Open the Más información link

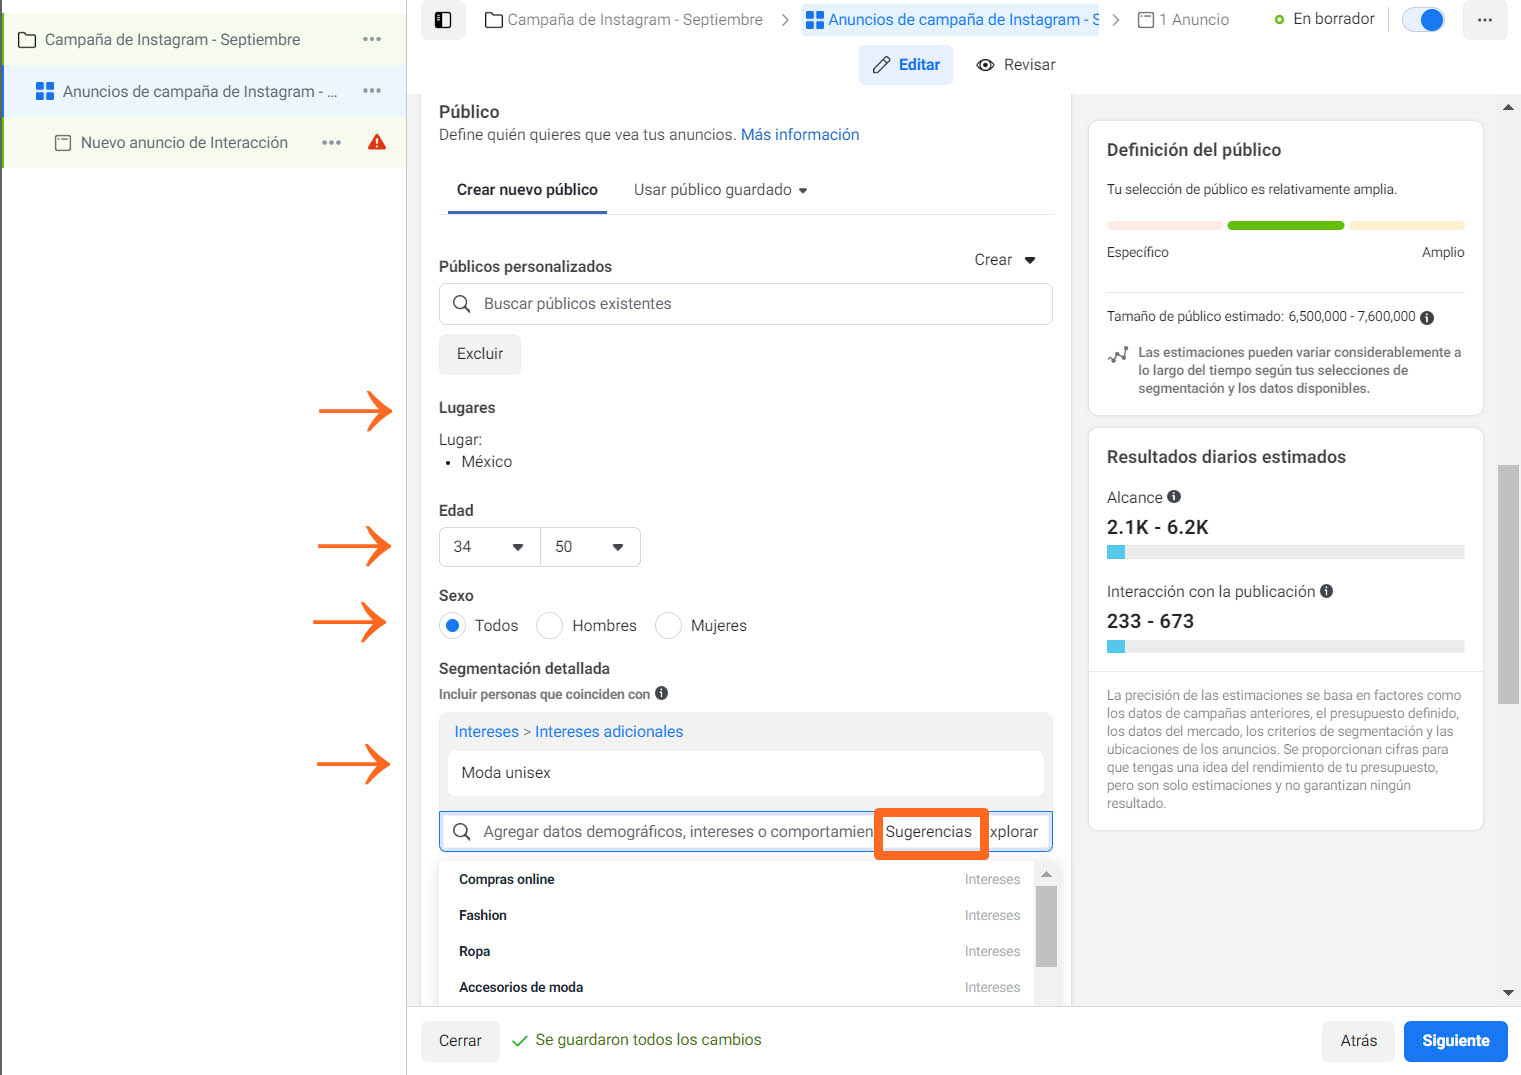tap(799, 135)
